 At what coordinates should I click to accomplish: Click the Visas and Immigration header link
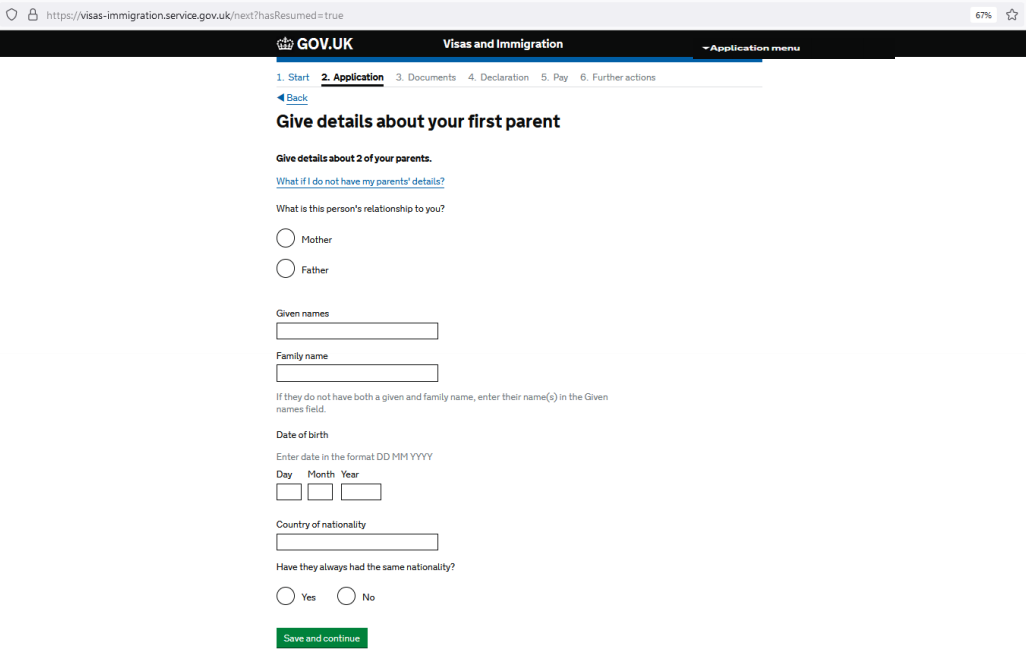(503, 44)
